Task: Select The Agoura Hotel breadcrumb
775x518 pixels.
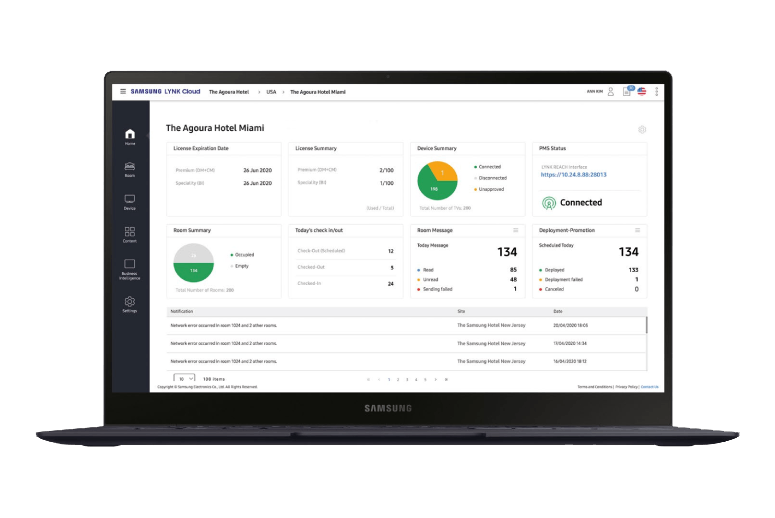Action: [x=228, y=91]
